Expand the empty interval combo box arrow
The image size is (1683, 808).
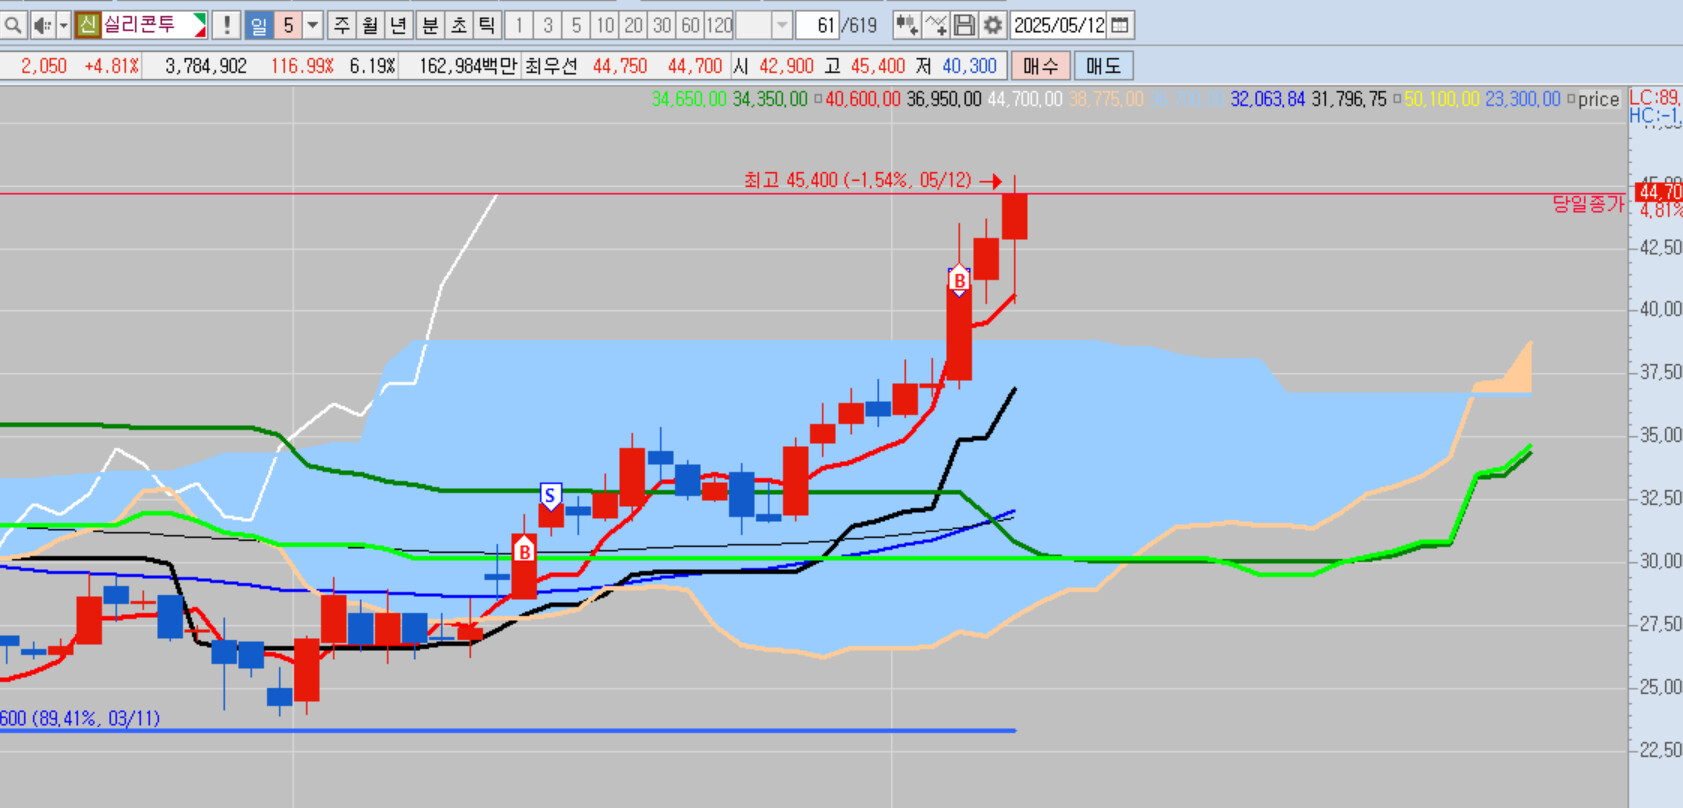pyautogui.click(x=782, y=25)
